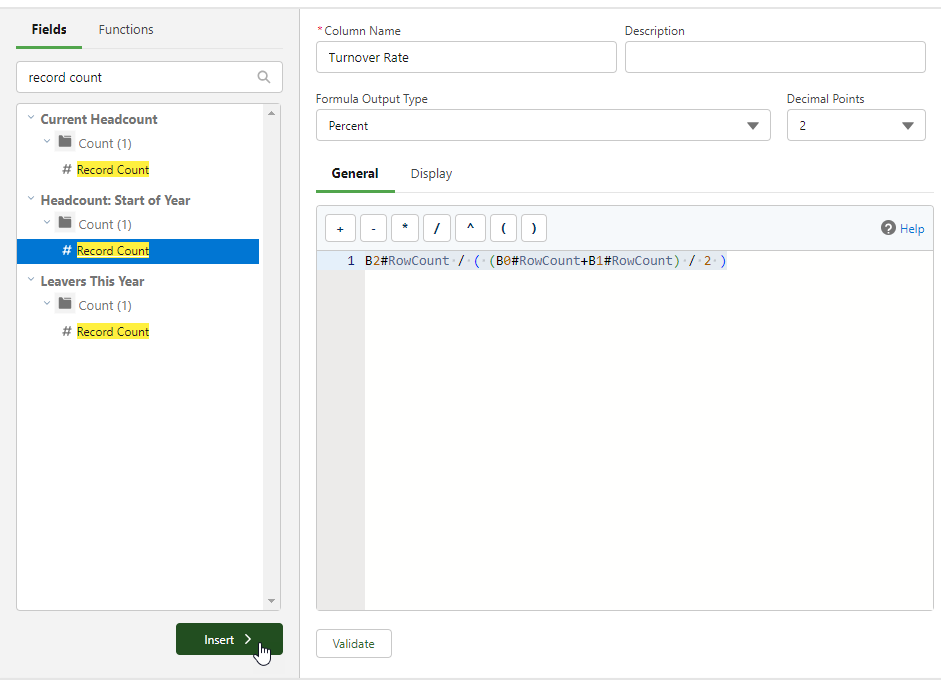Click the search magnifier icon
The width and height of the screenshot is (941, 680).
click(x=264, y=77)
